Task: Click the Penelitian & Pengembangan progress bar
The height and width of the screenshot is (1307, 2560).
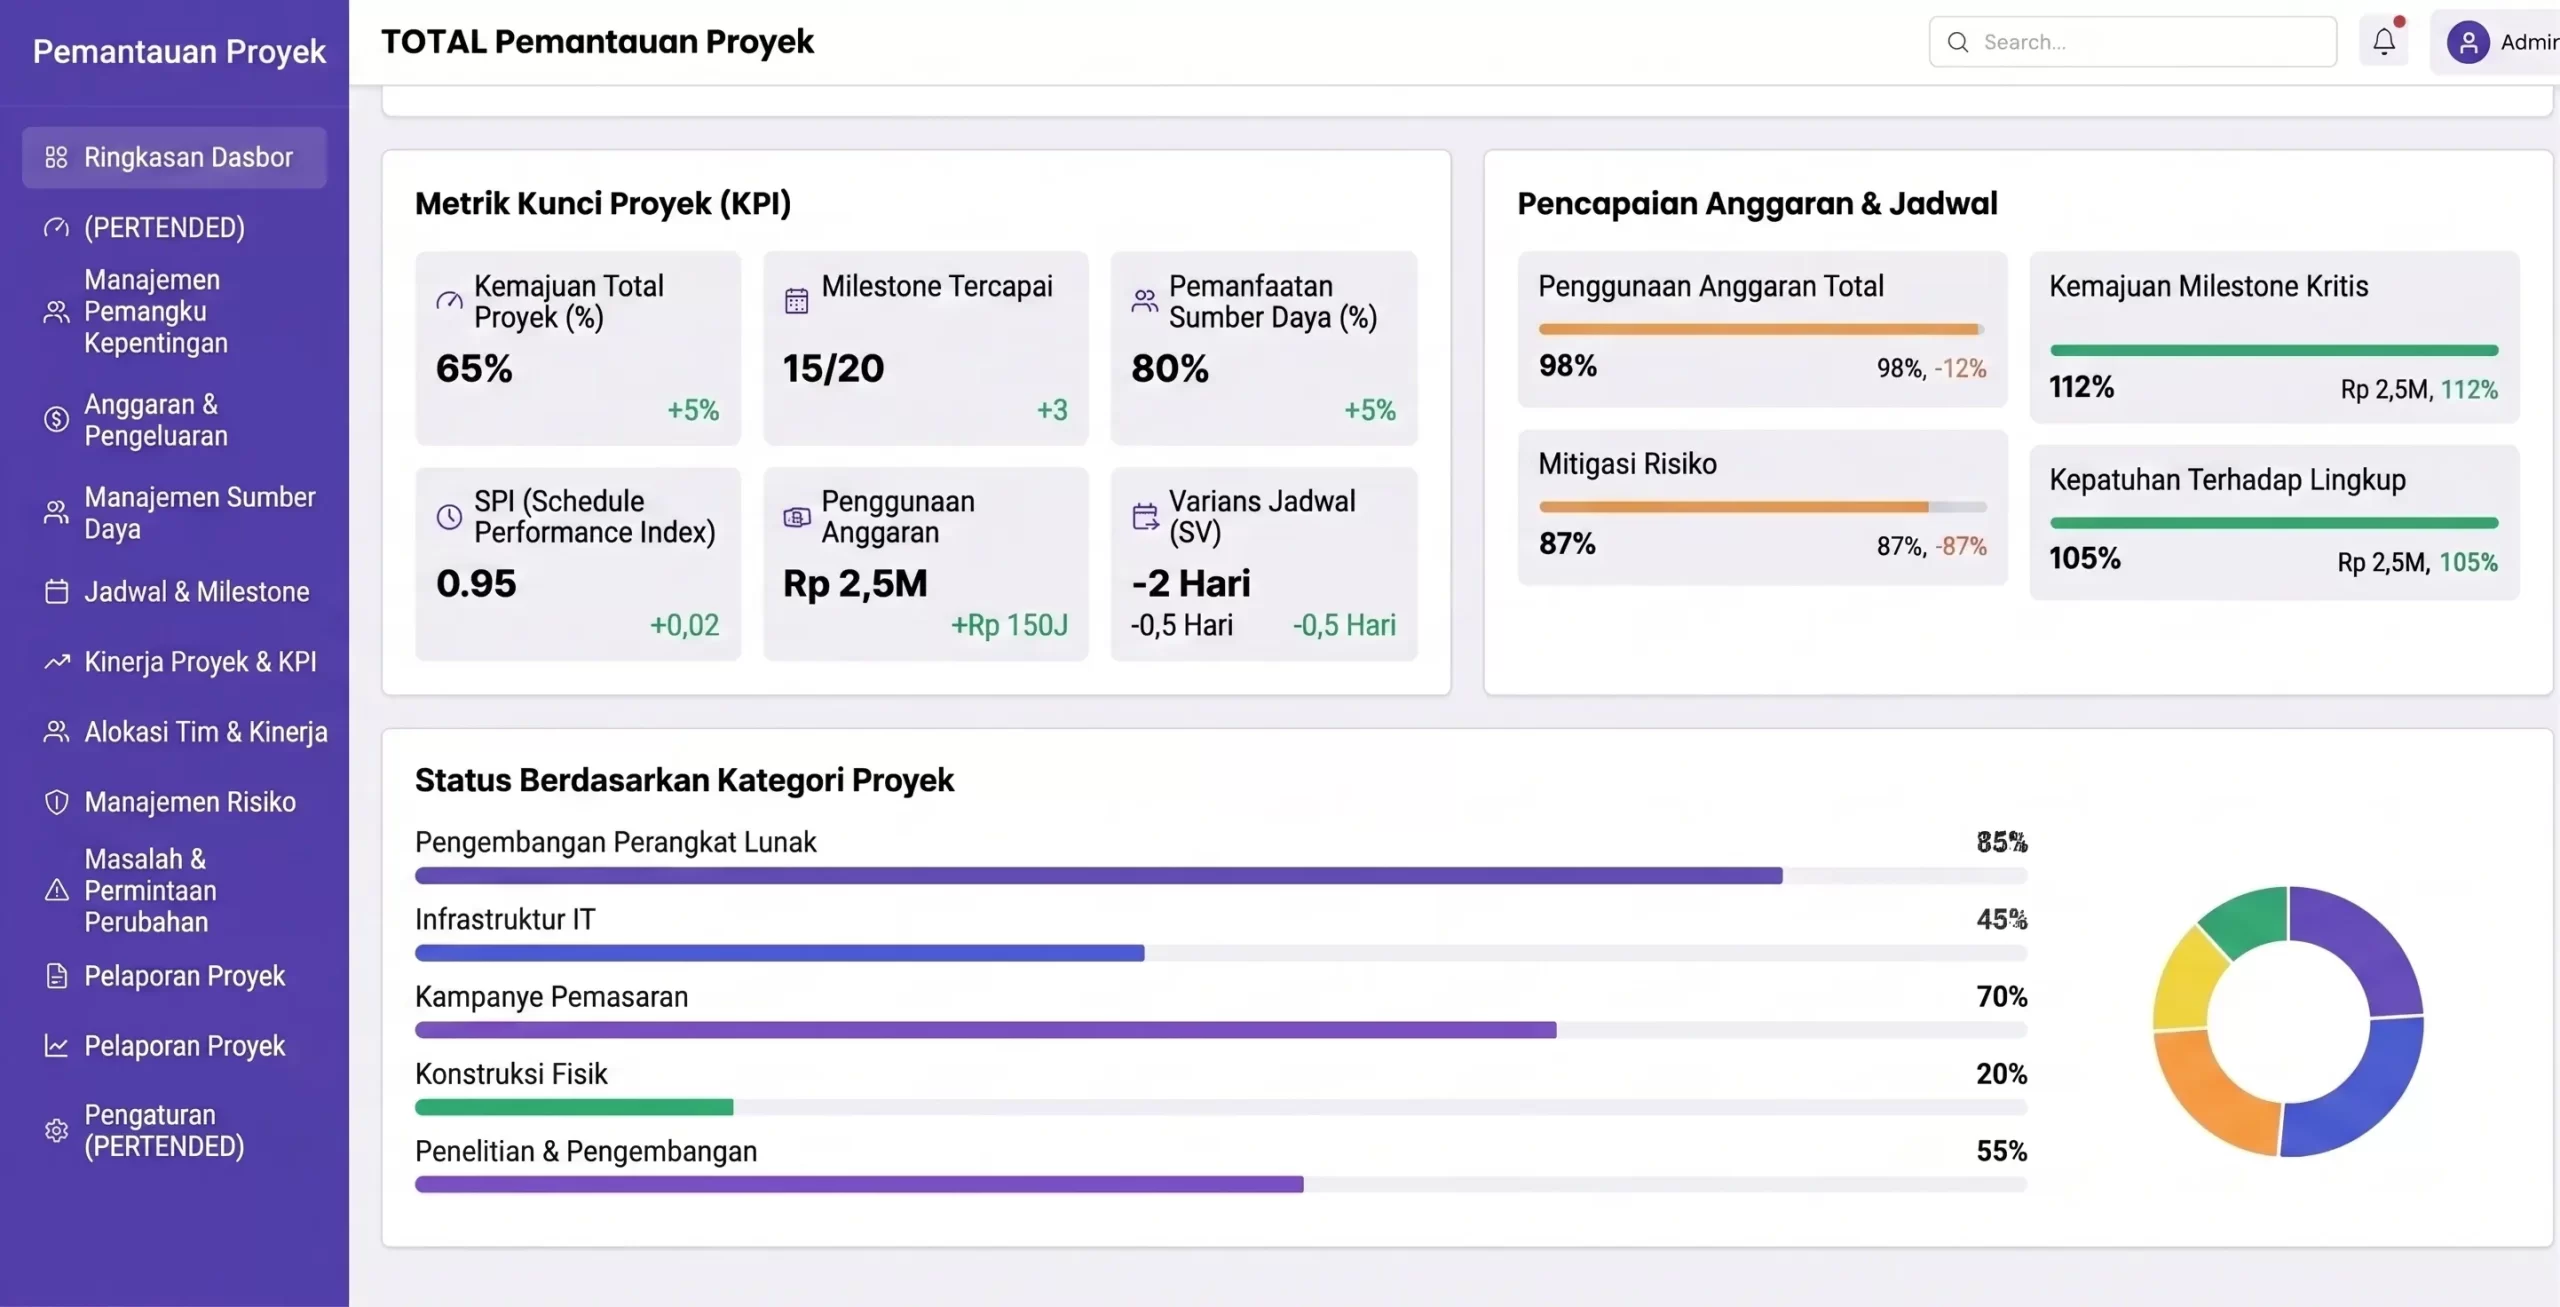Action: point(1220,1184)
